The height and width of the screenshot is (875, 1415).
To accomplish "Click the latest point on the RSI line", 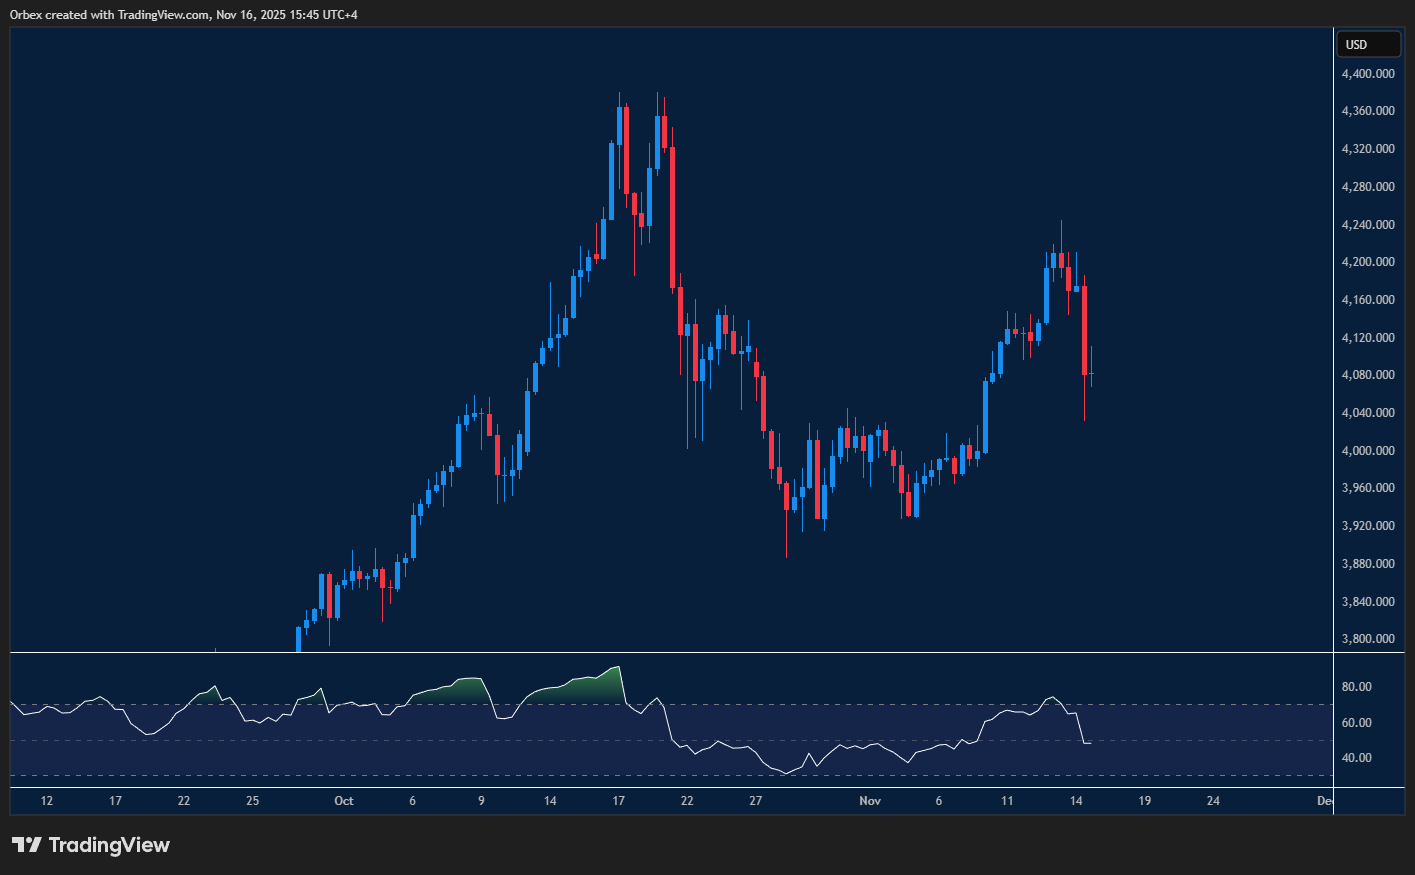I will [1090, 743].
